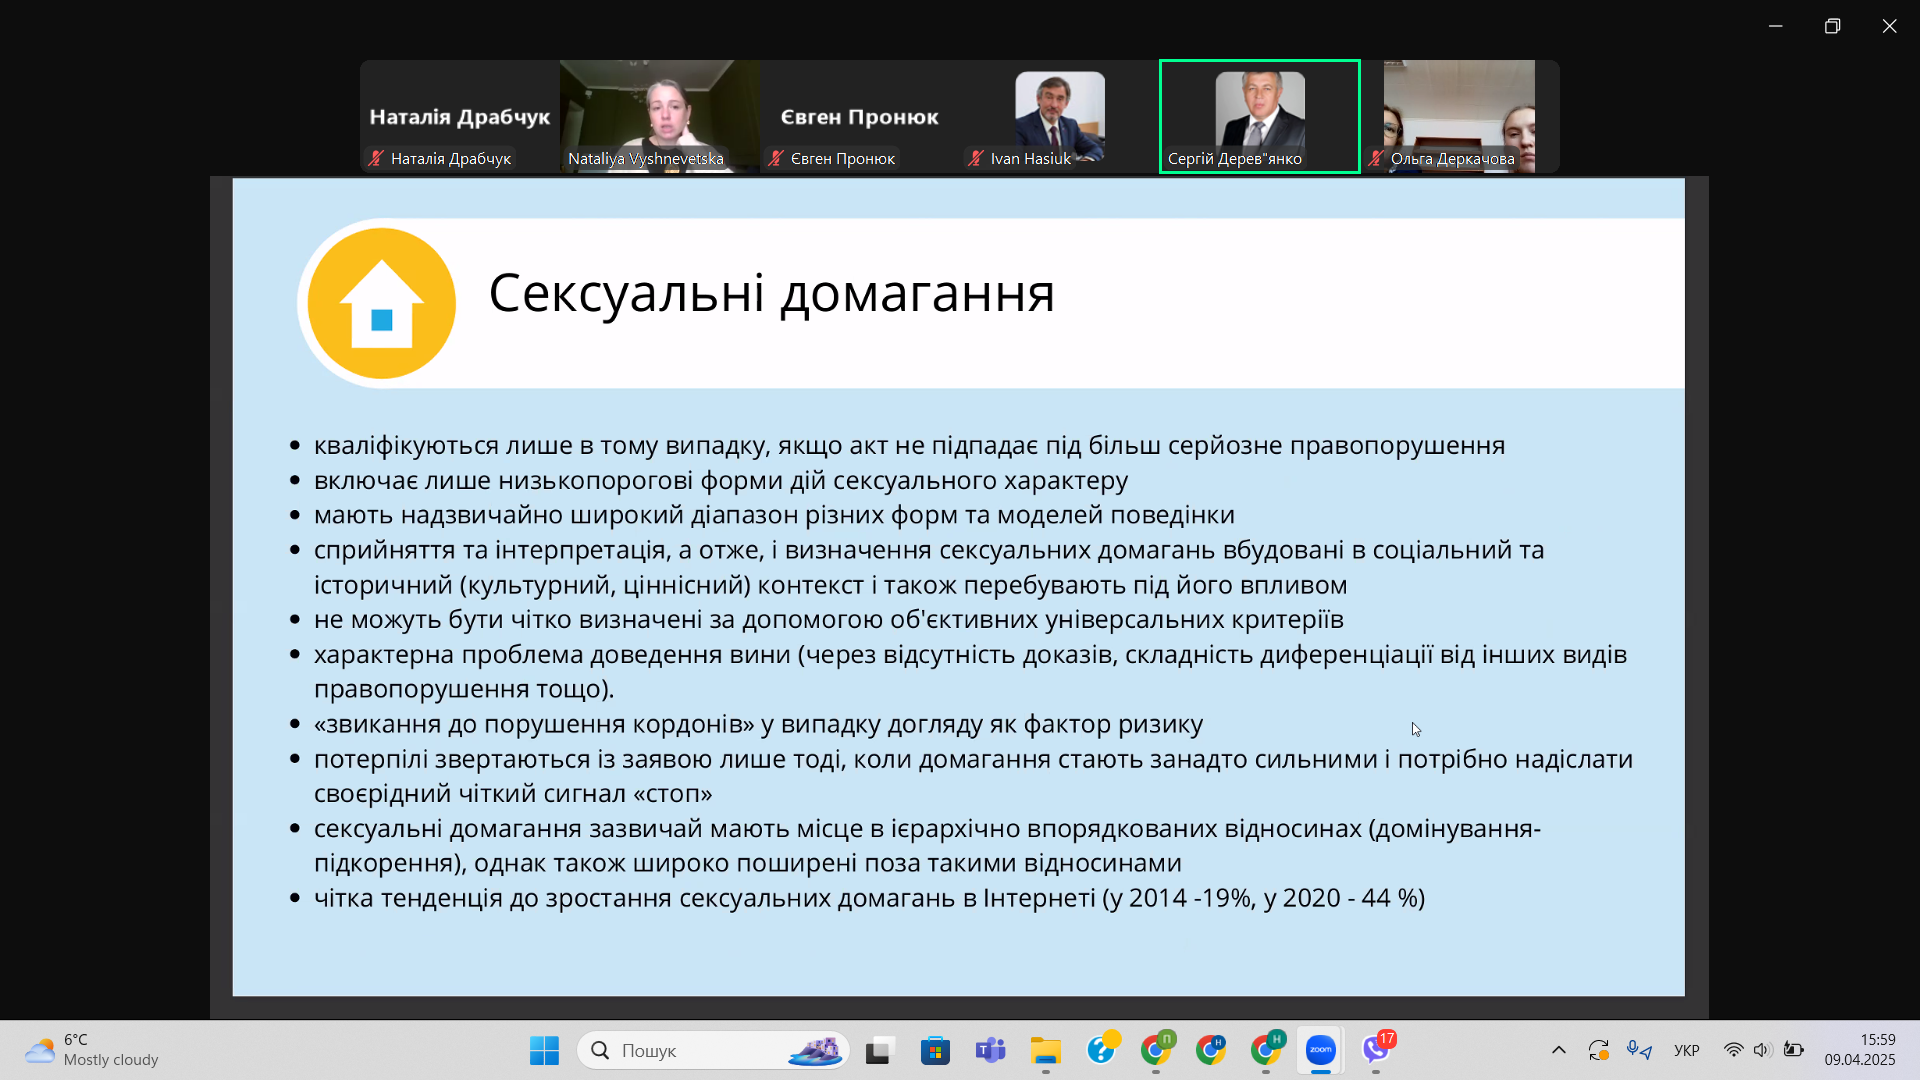Launch Microsoft Teams from taskbar

point(990,1050)
